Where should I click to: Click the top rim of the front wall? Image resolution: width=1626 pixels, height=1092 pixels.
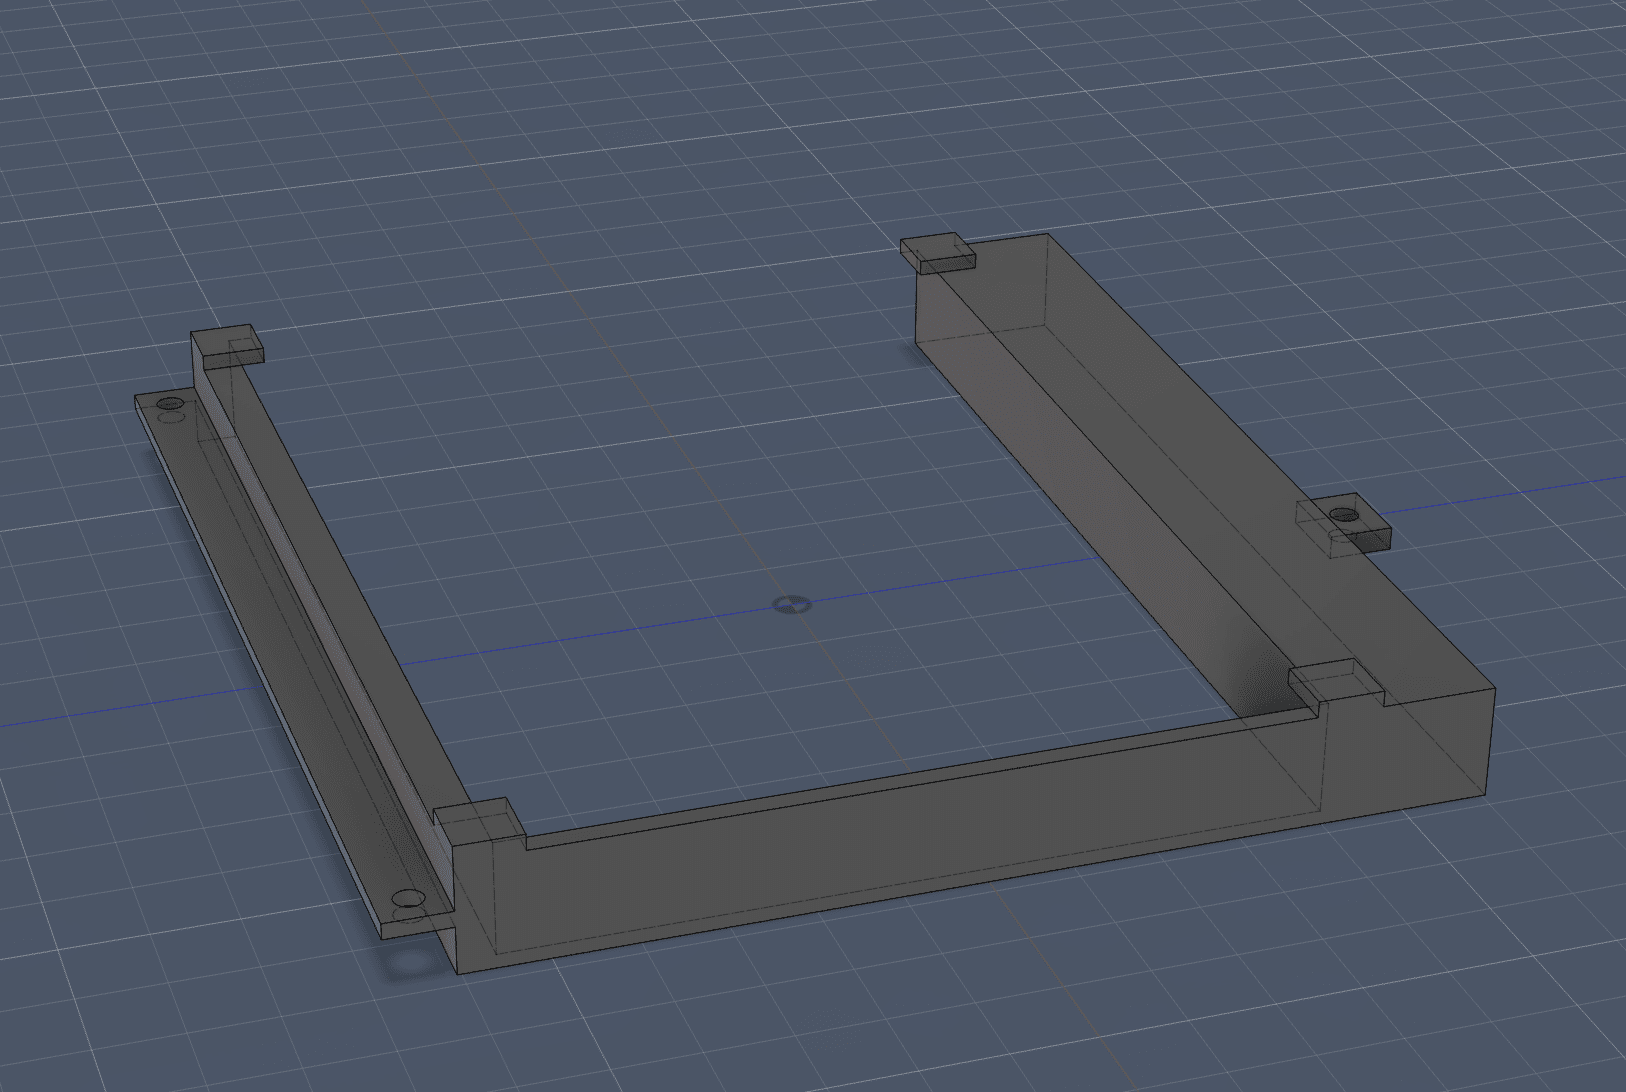900,782
